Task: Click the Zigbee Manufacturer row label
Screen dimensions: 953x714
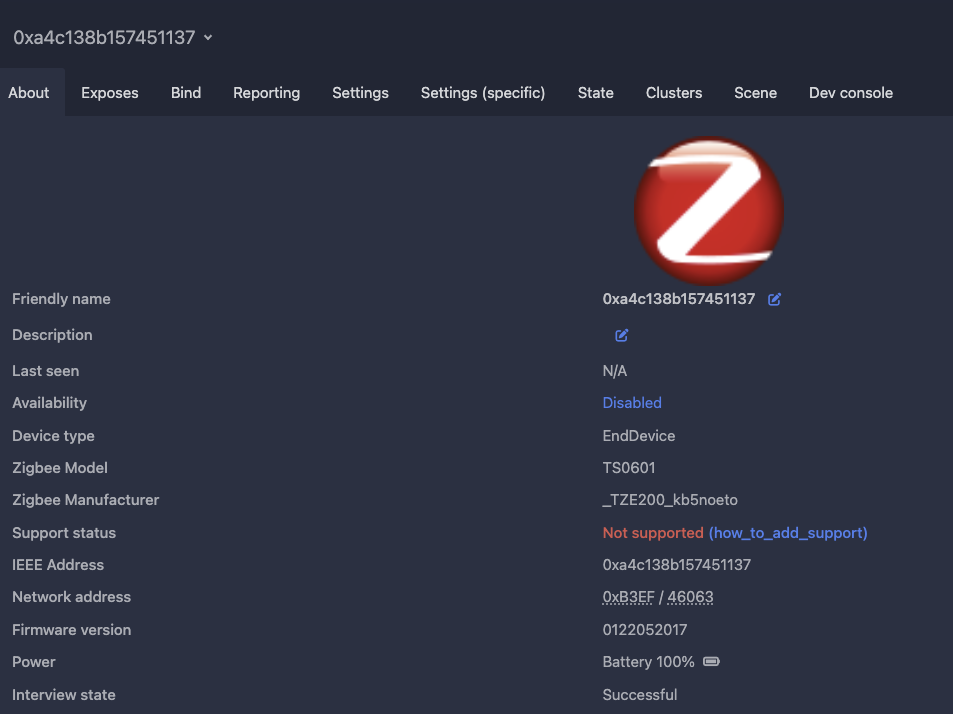Action: point(86,500)
